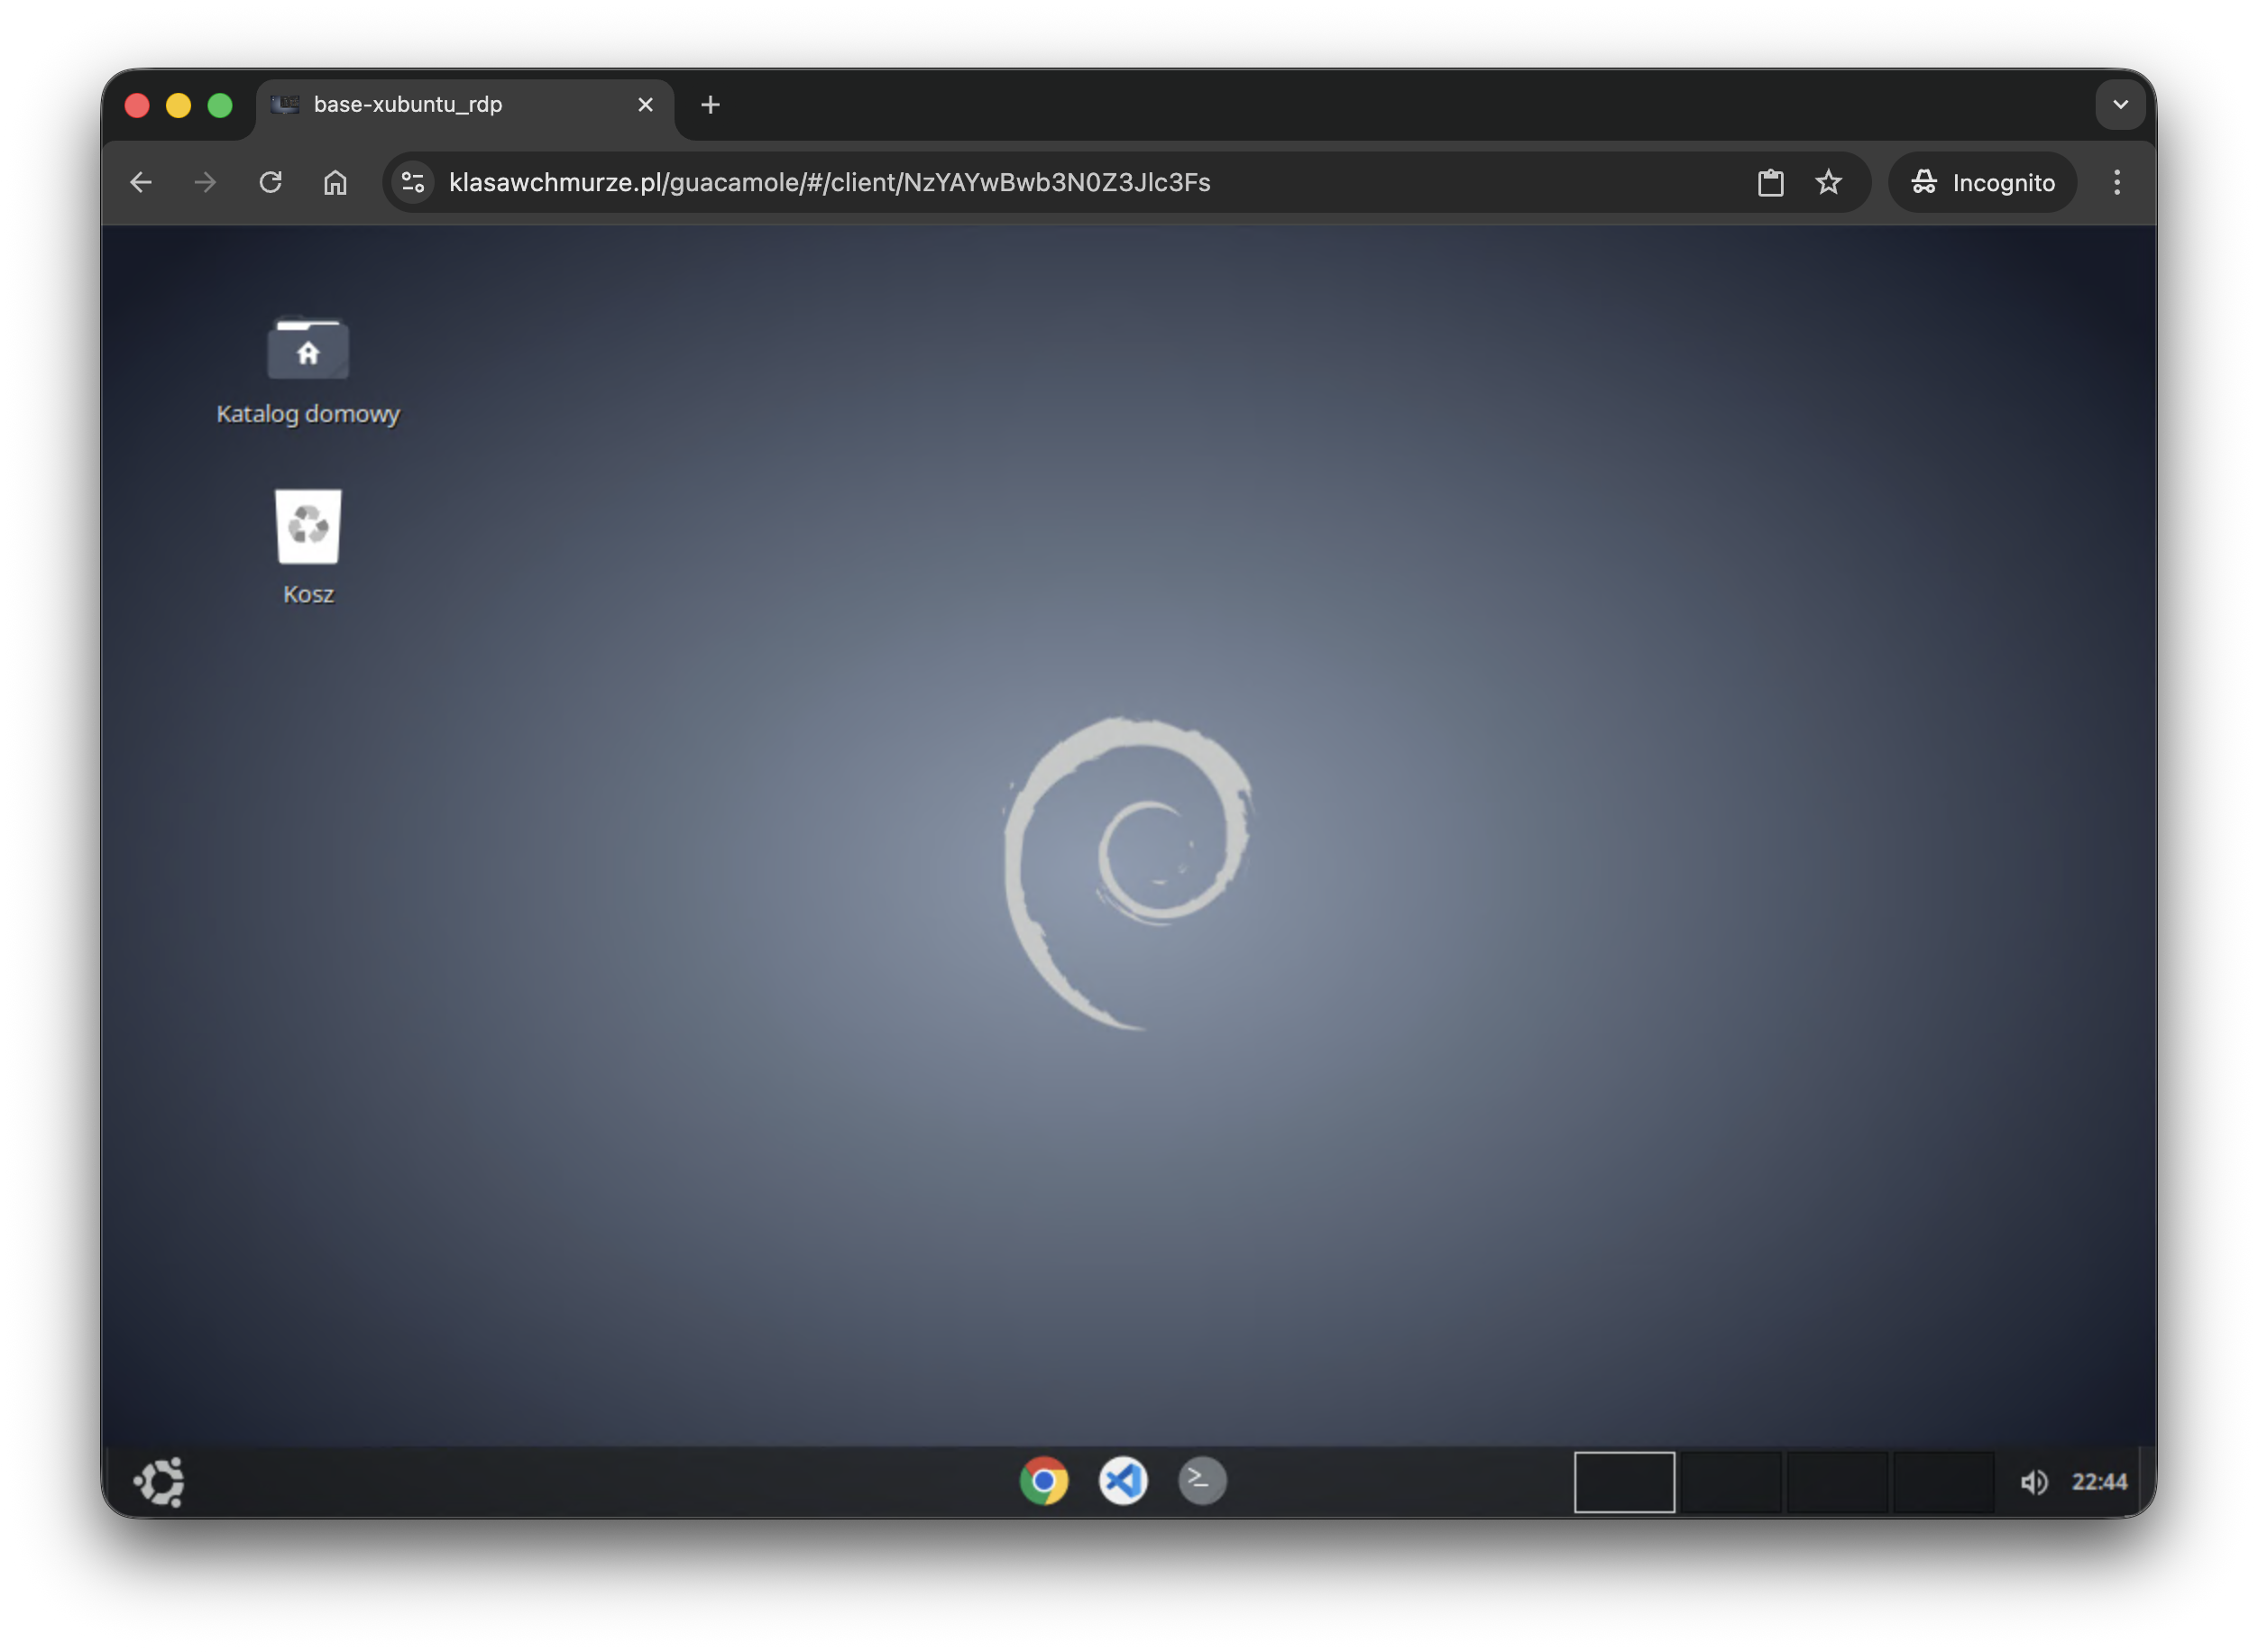Open the Katalog domowy folder on the desktop

[307, 350]
